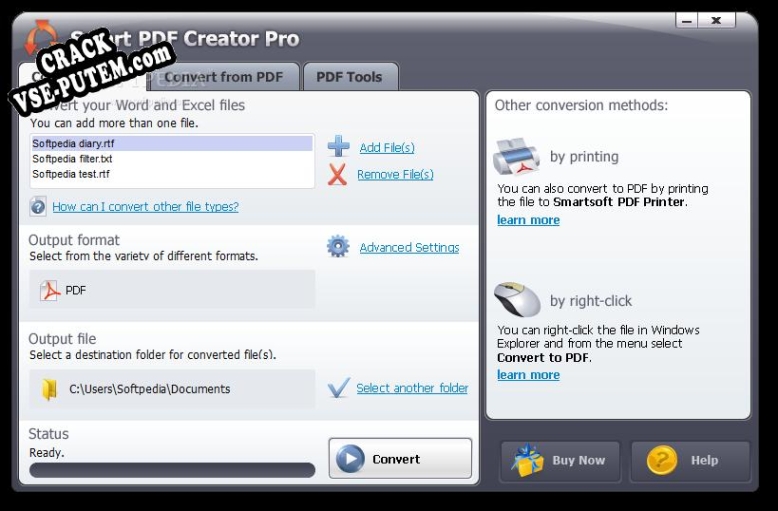Image resolution: width=778 pixels, height=511 pixels.
Task: Click the PDF output format field
Action: coord(172,290)
